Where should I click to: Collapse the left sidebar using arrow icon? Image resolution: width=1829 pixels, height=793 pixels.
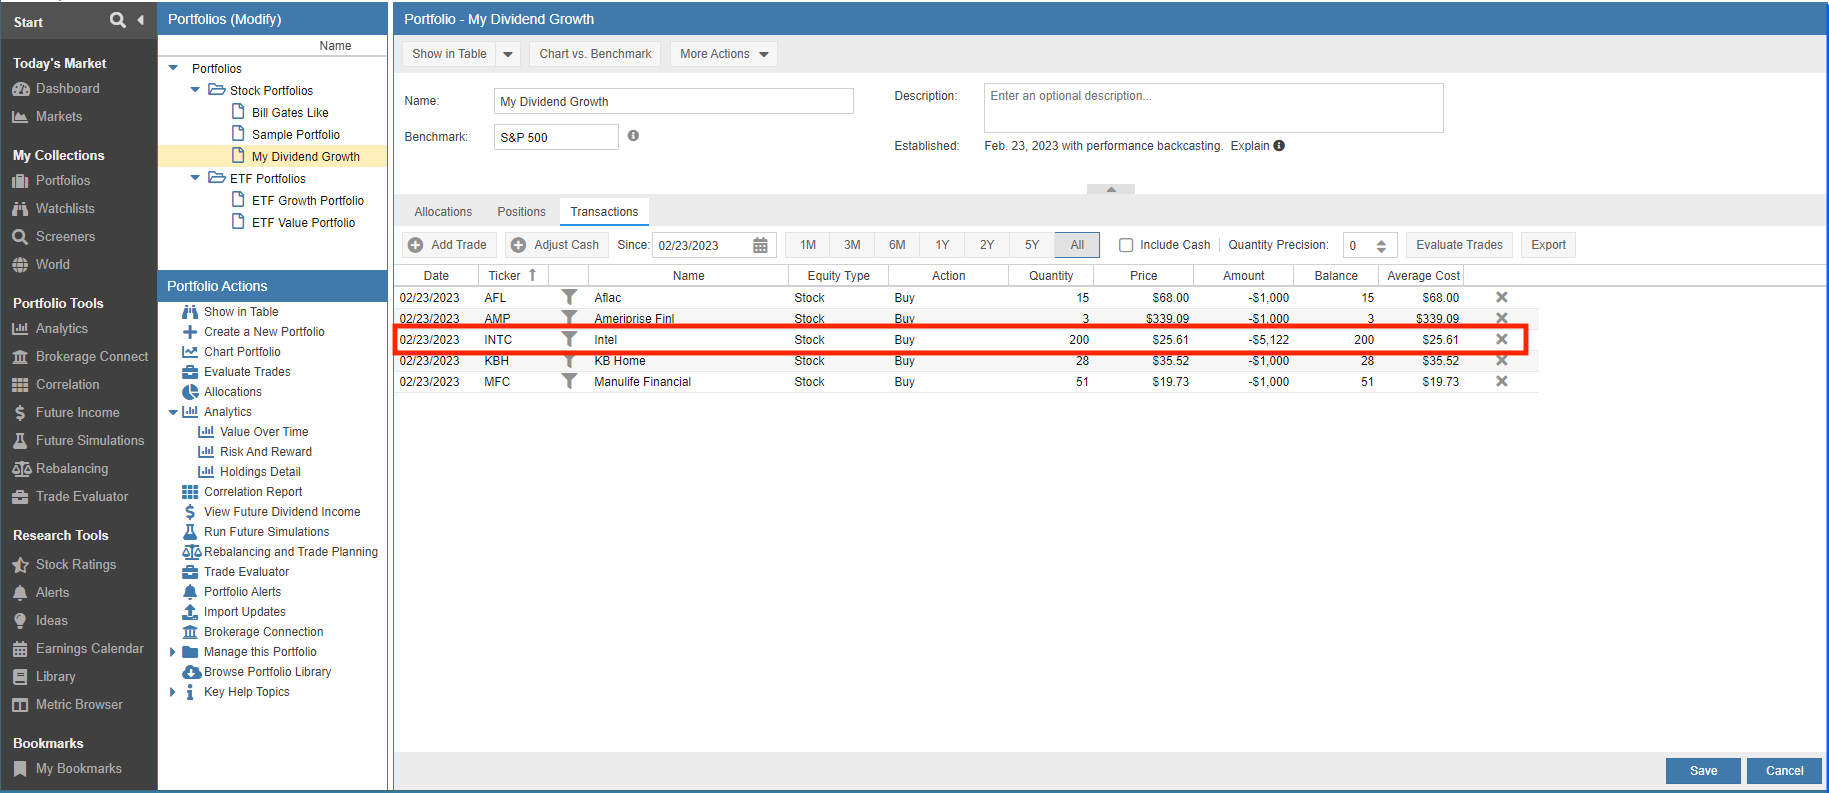141,20
